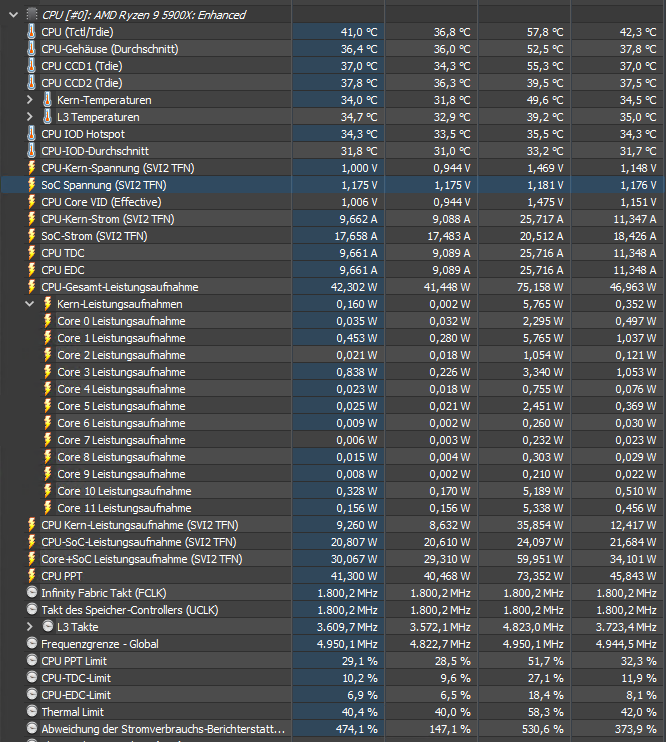Click the lightning icon of CPU-Gesamt-Leistungsaufnahme
Screen dimensions: 666x742
[x=31, y=287]
